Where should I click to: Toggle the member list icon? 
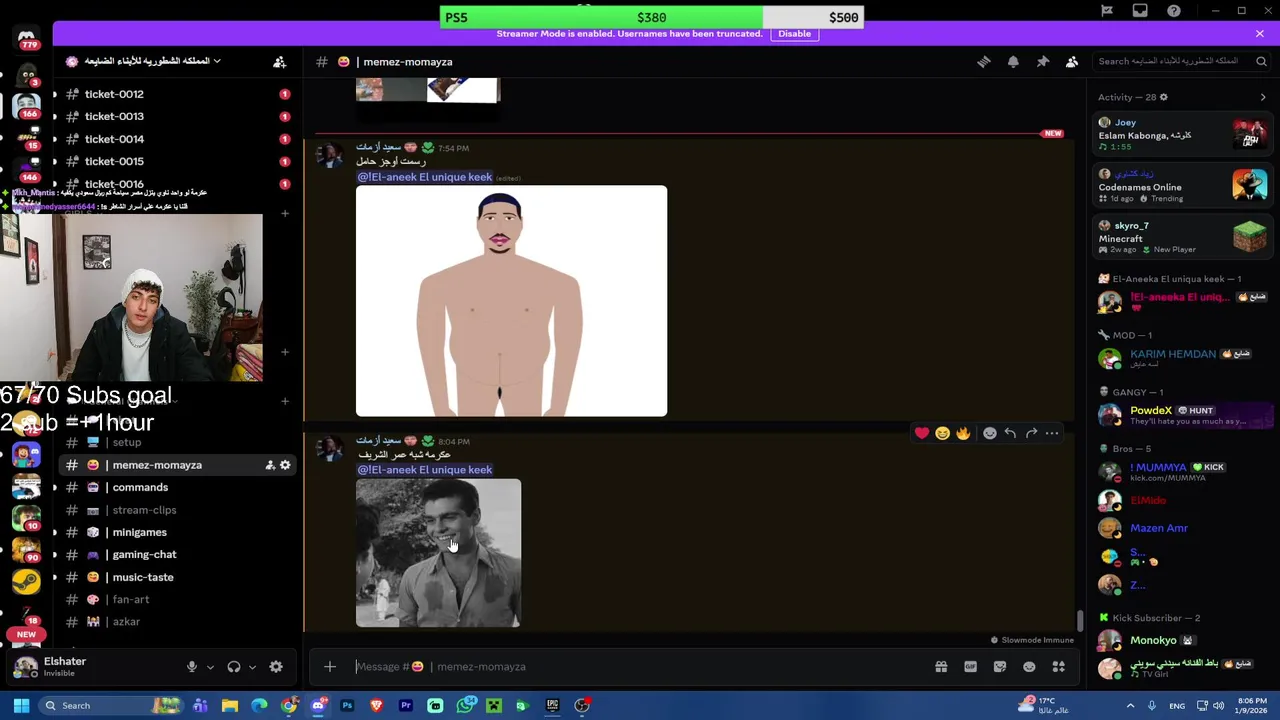tap(1072, 62)
